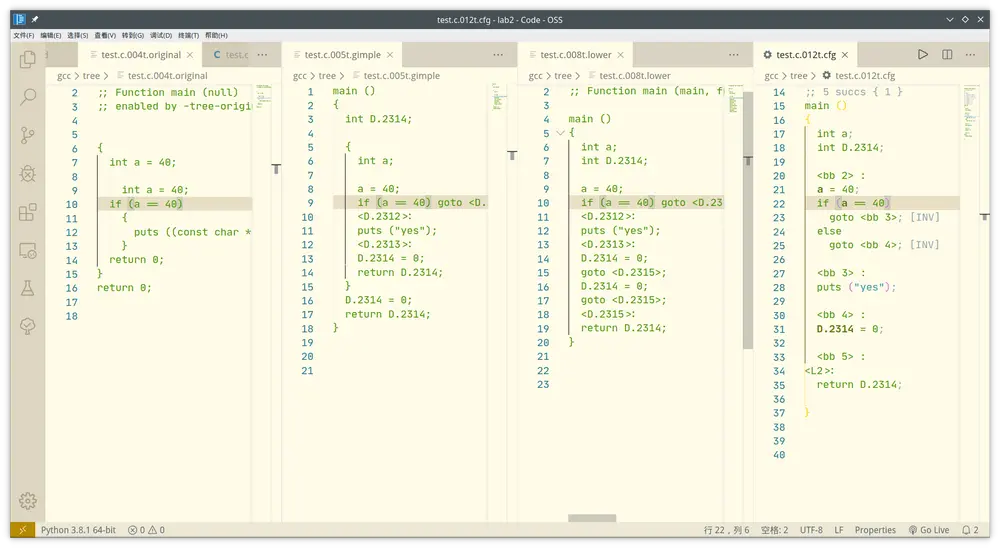Split the editor to the right
This screenshot has width=1000, height=548.
[947, 55]
